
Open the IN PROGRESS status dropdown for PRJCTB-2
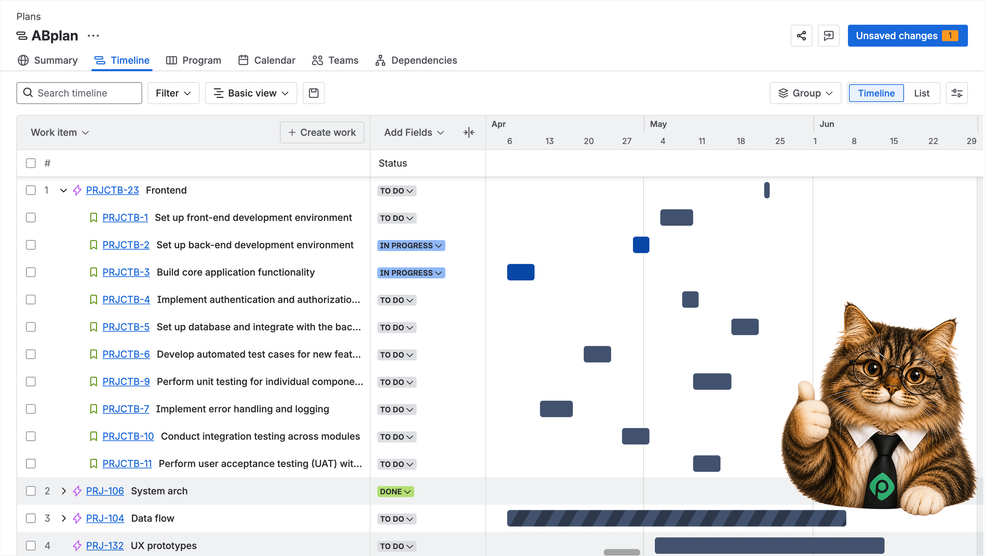tap(411, 246)
